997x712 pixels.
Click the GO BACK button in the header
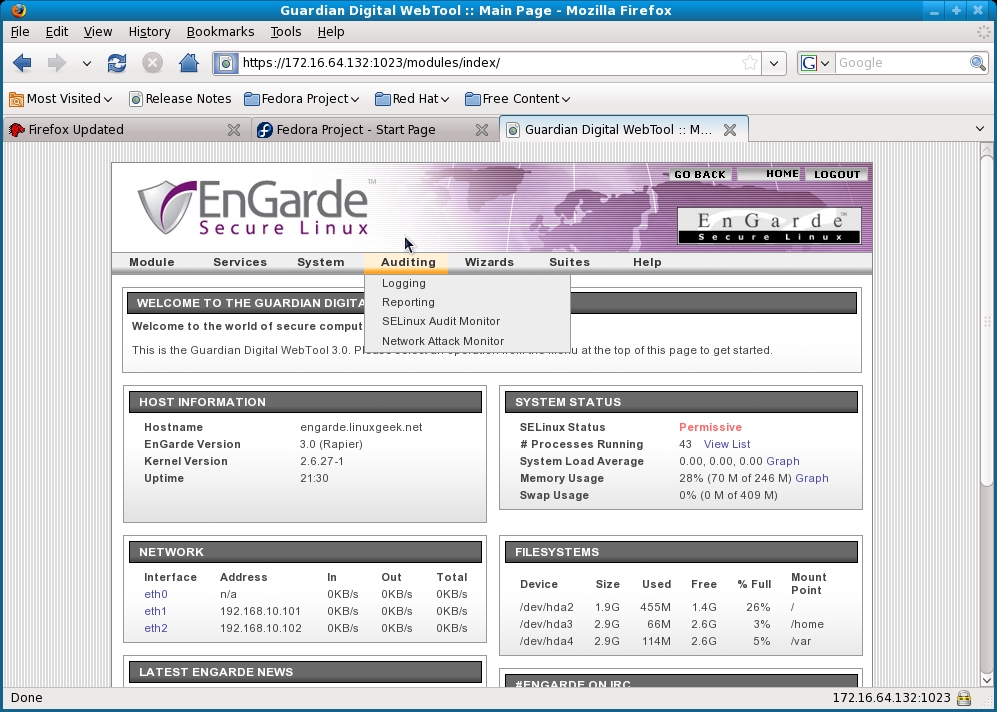tap(699, 174)
